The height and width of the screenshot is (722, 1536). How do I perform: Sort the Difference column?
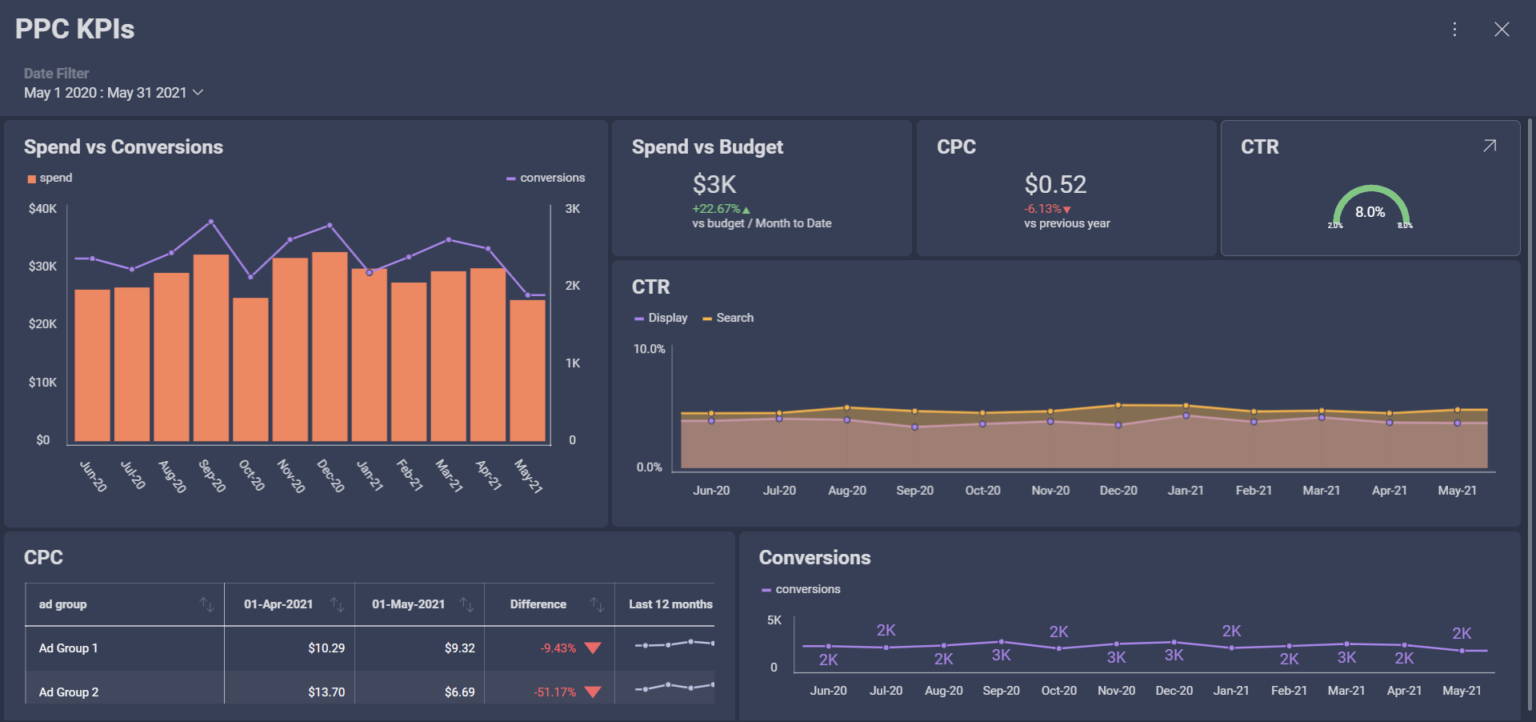click(x=596, y=604)
